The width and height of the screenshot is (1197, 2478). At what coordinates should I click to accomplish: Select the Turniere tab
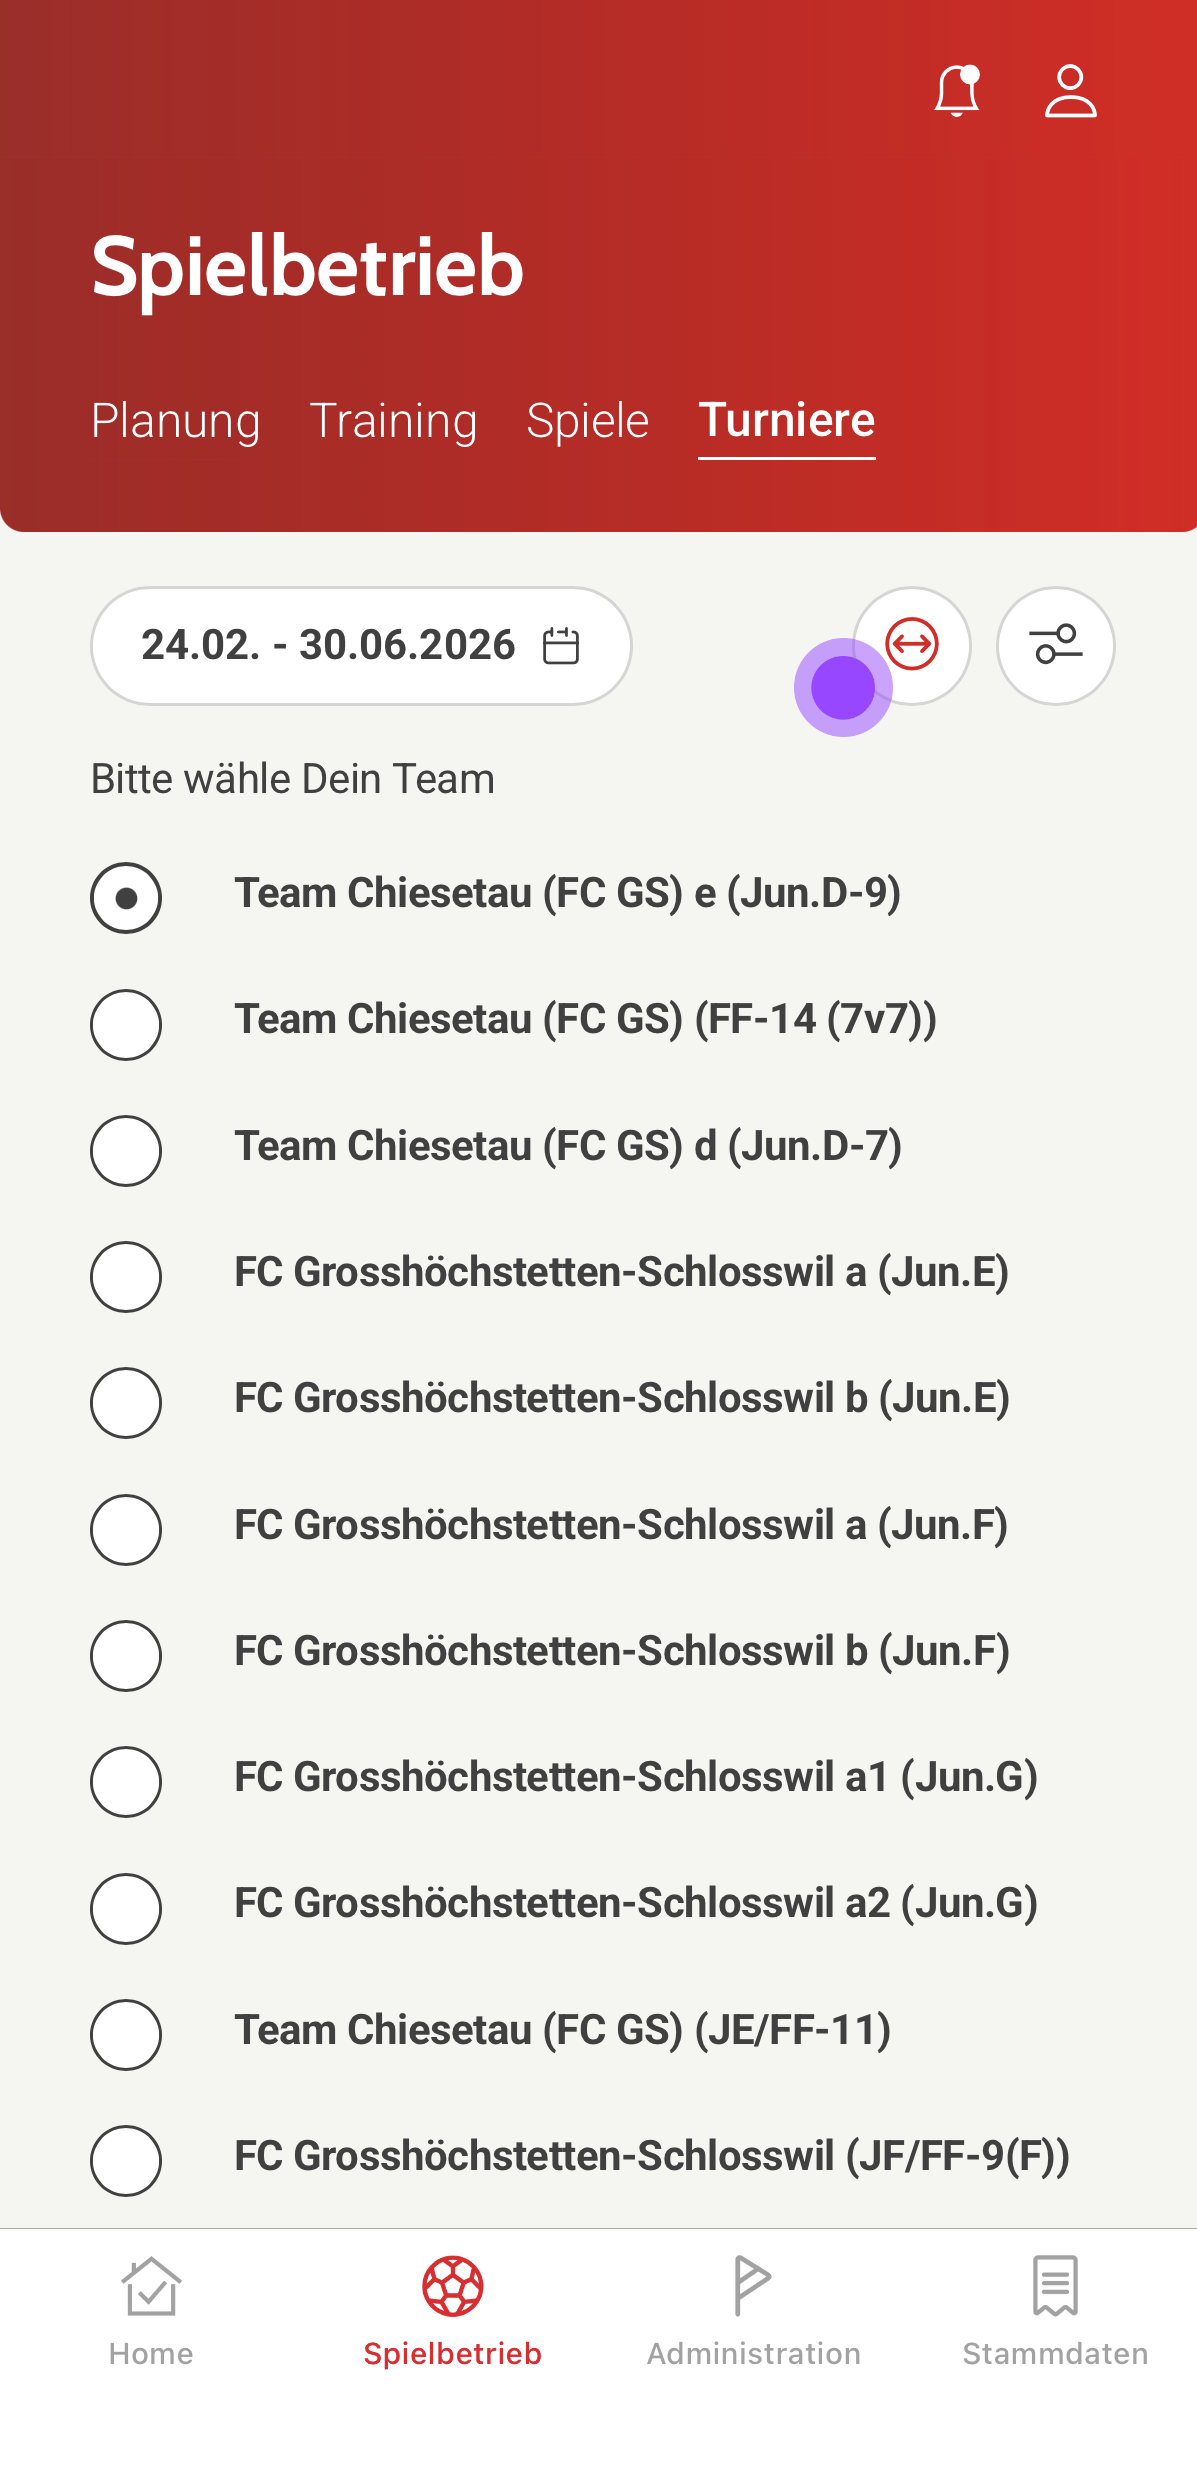pos(787,421)
